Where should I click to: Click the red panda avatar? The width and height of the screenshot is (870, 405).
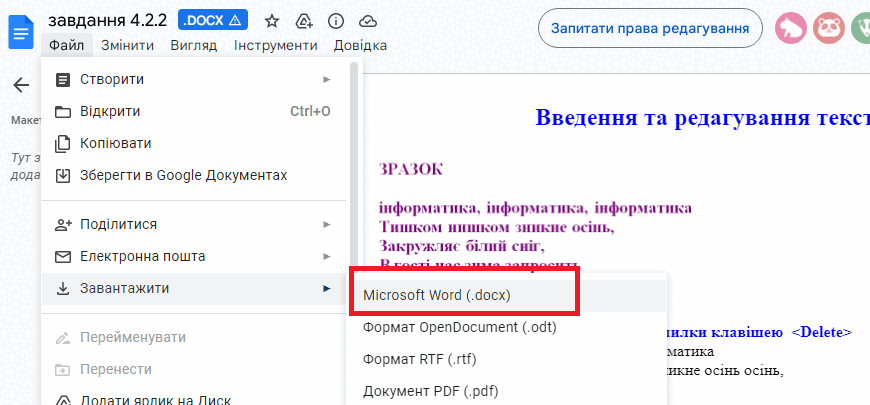click(829, 28)
